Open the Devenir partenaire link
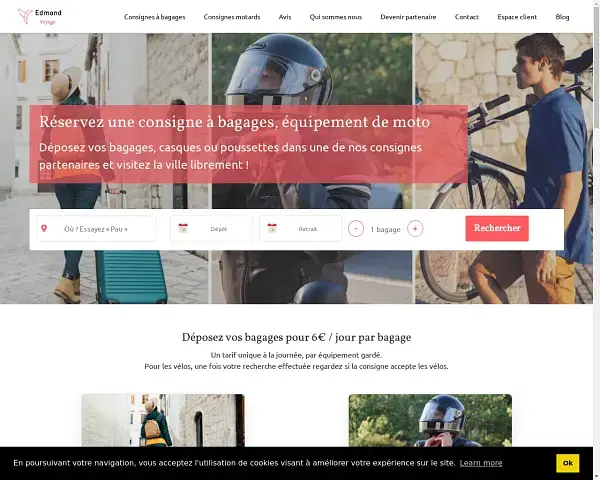Image resolution: width=600 pixels, height=480 pixels. (408, 17)
